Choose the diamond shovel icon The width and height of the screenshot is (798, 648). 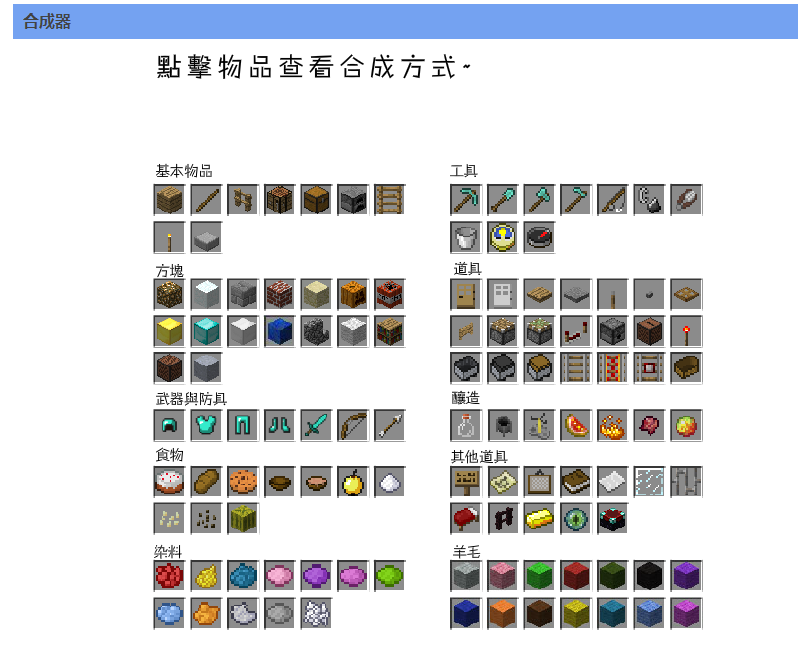503,200
